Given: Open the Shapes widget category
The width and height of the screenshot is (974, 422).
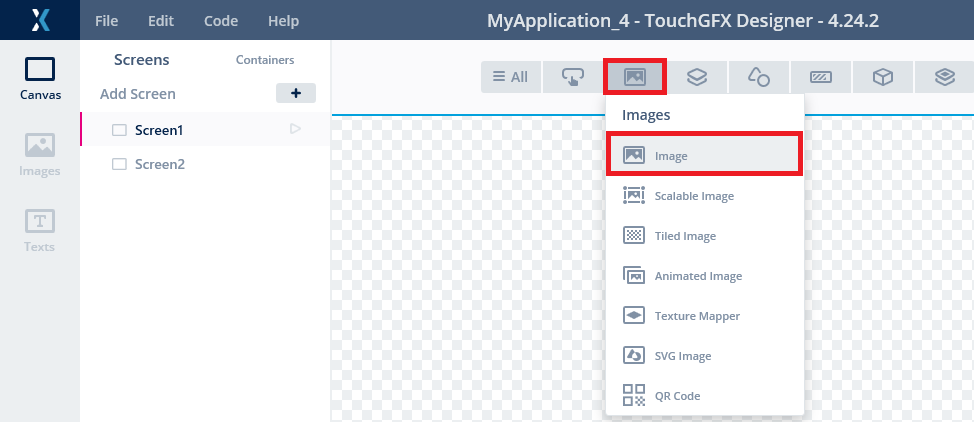Looking at the screenshot, I should tap(758, 77).
